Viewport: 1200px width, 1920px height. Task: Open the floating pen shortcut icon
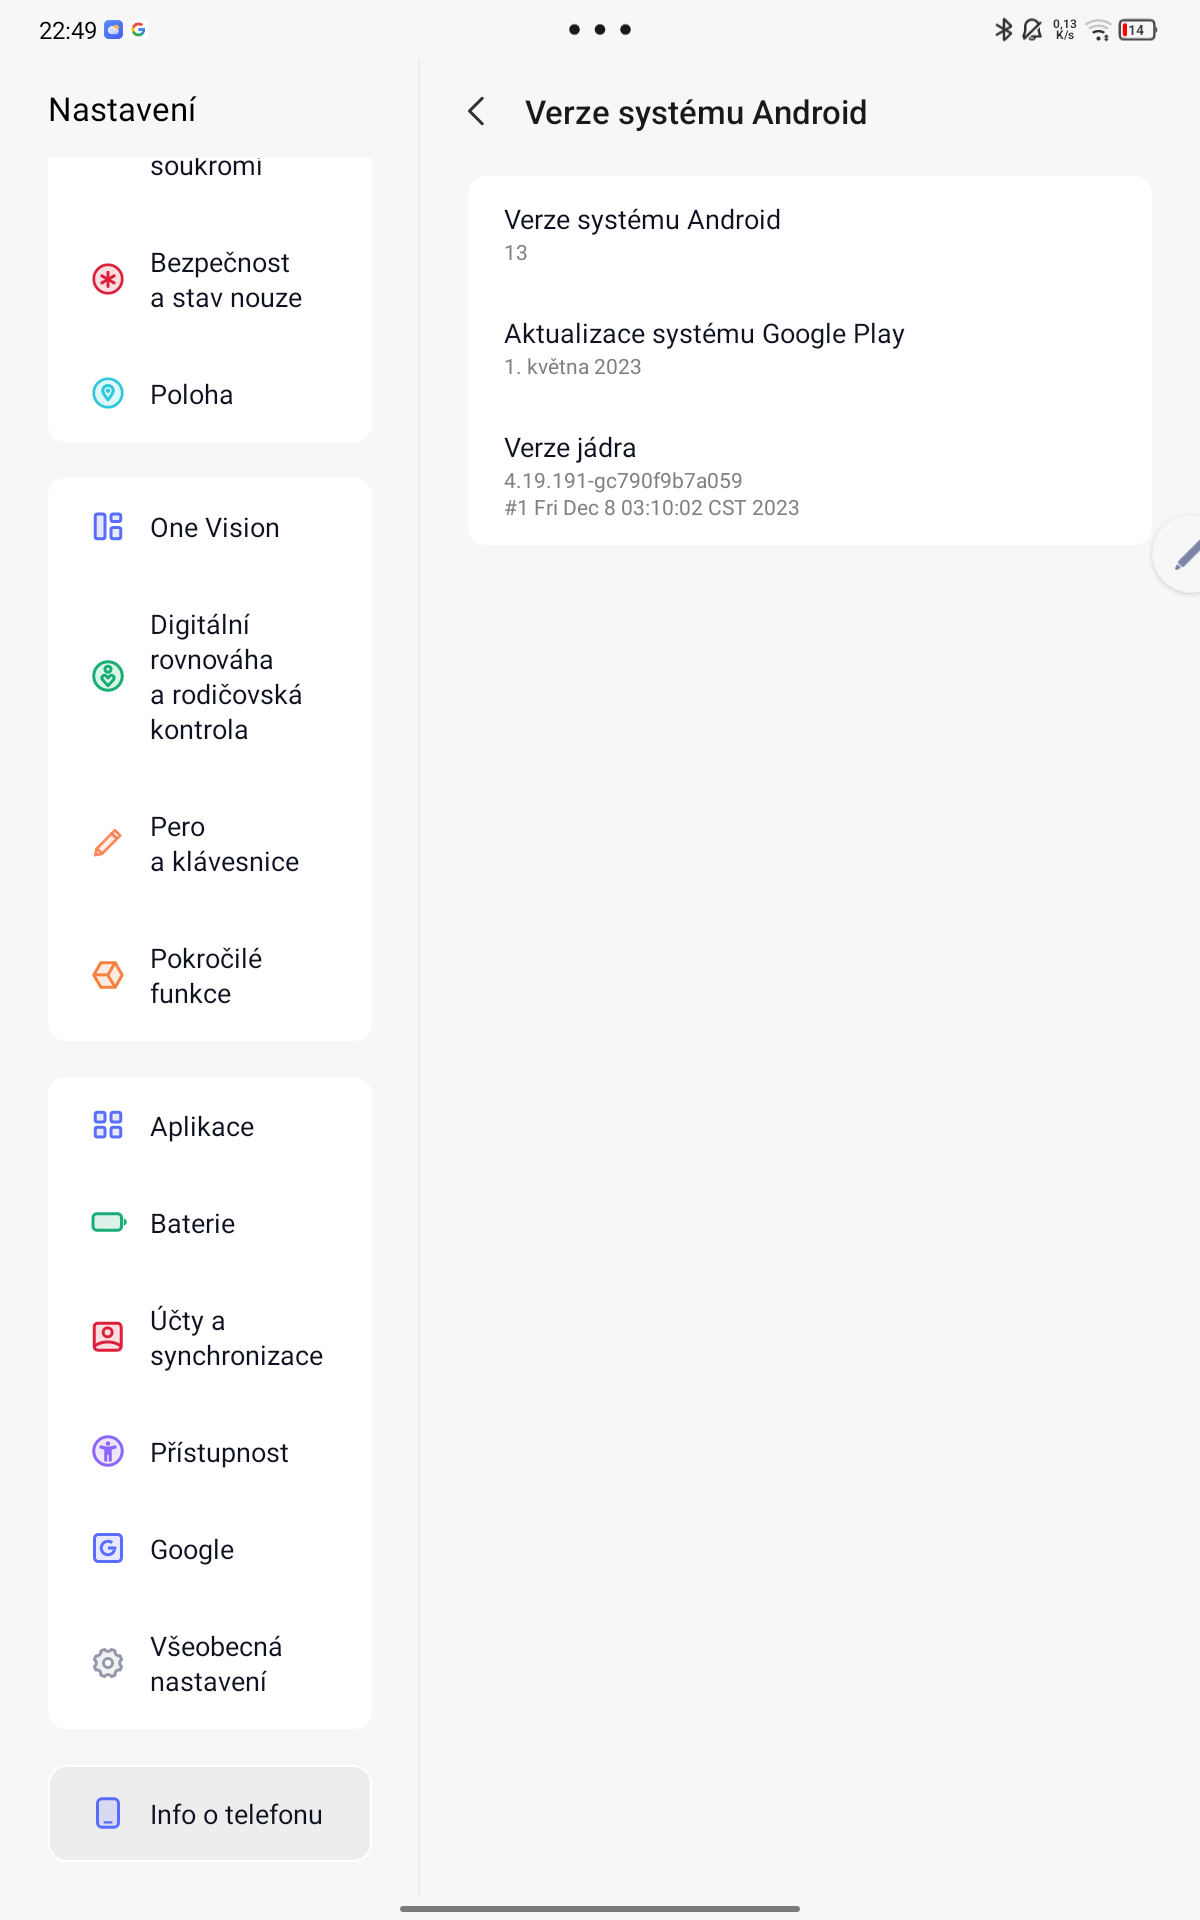(x=1182, y=554)
